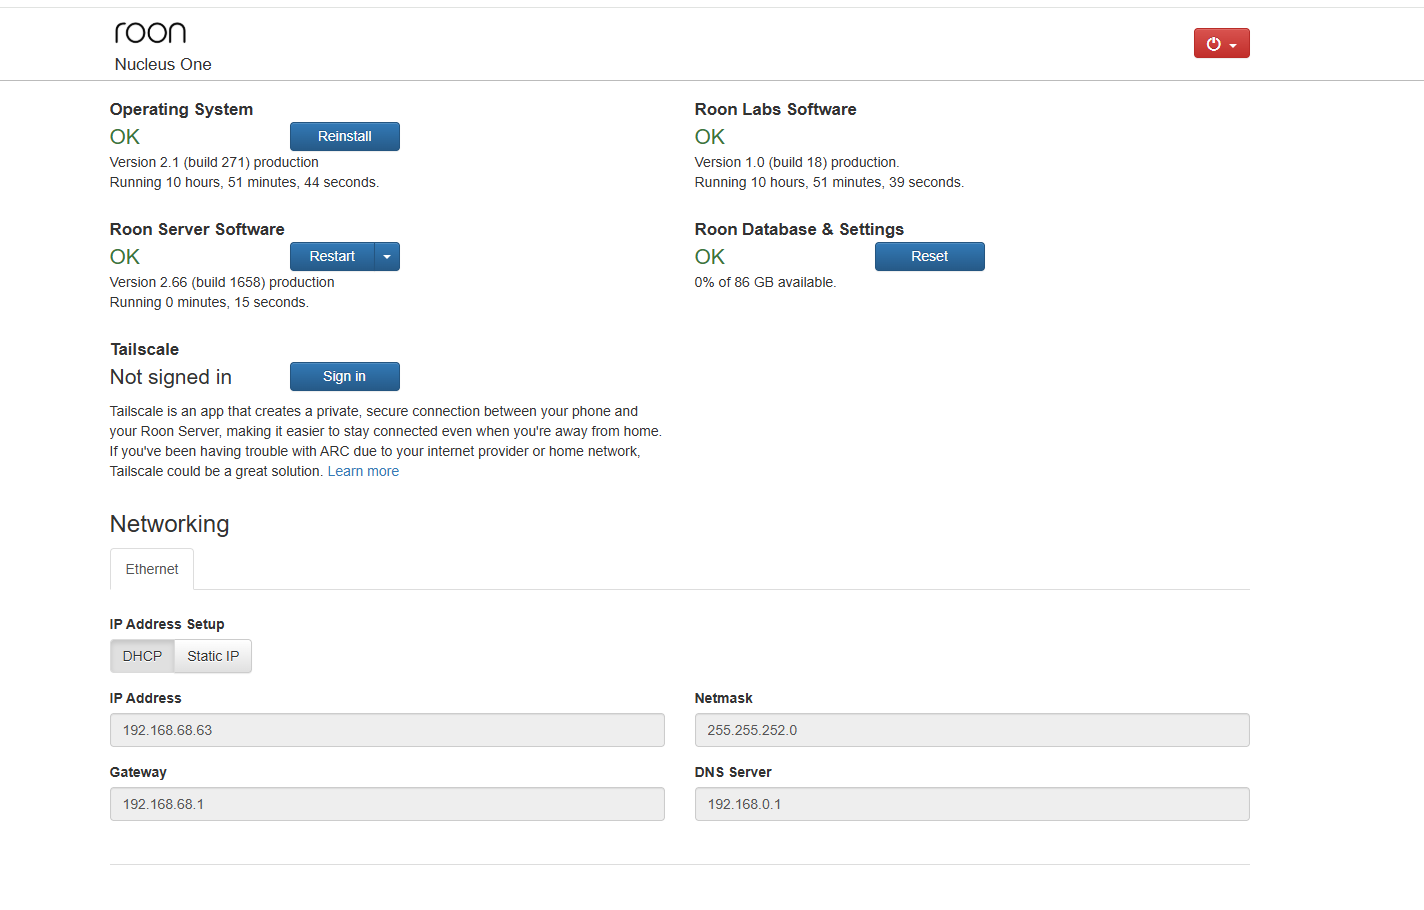
Task: Reinstall the Operating System
Action: click(345, 136)
